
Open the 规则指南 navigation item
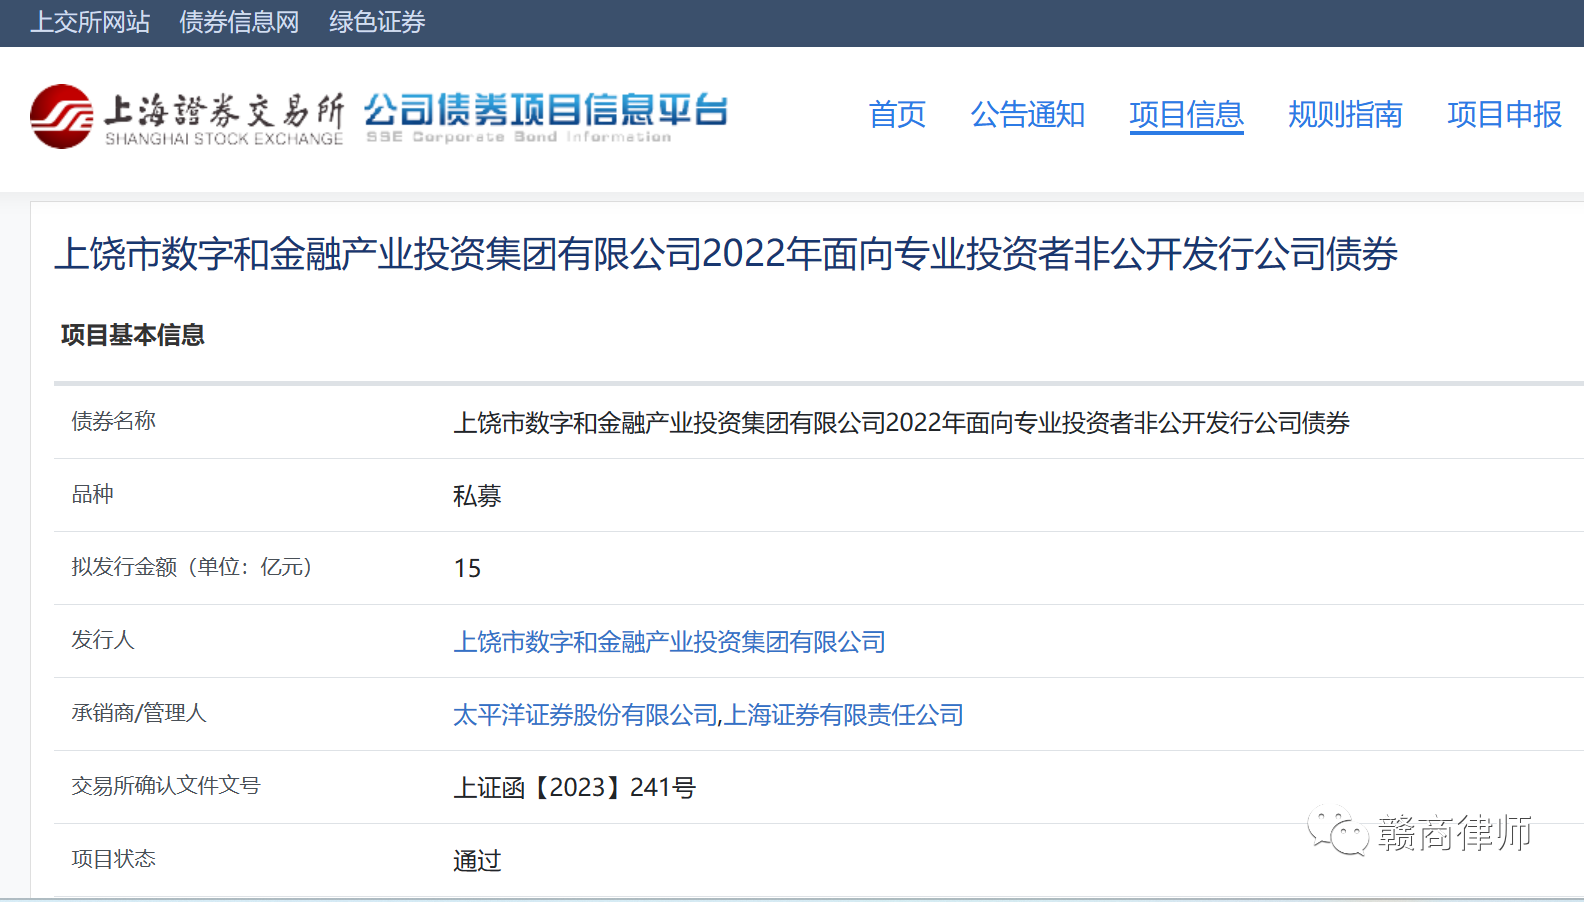coord(1345,114)
